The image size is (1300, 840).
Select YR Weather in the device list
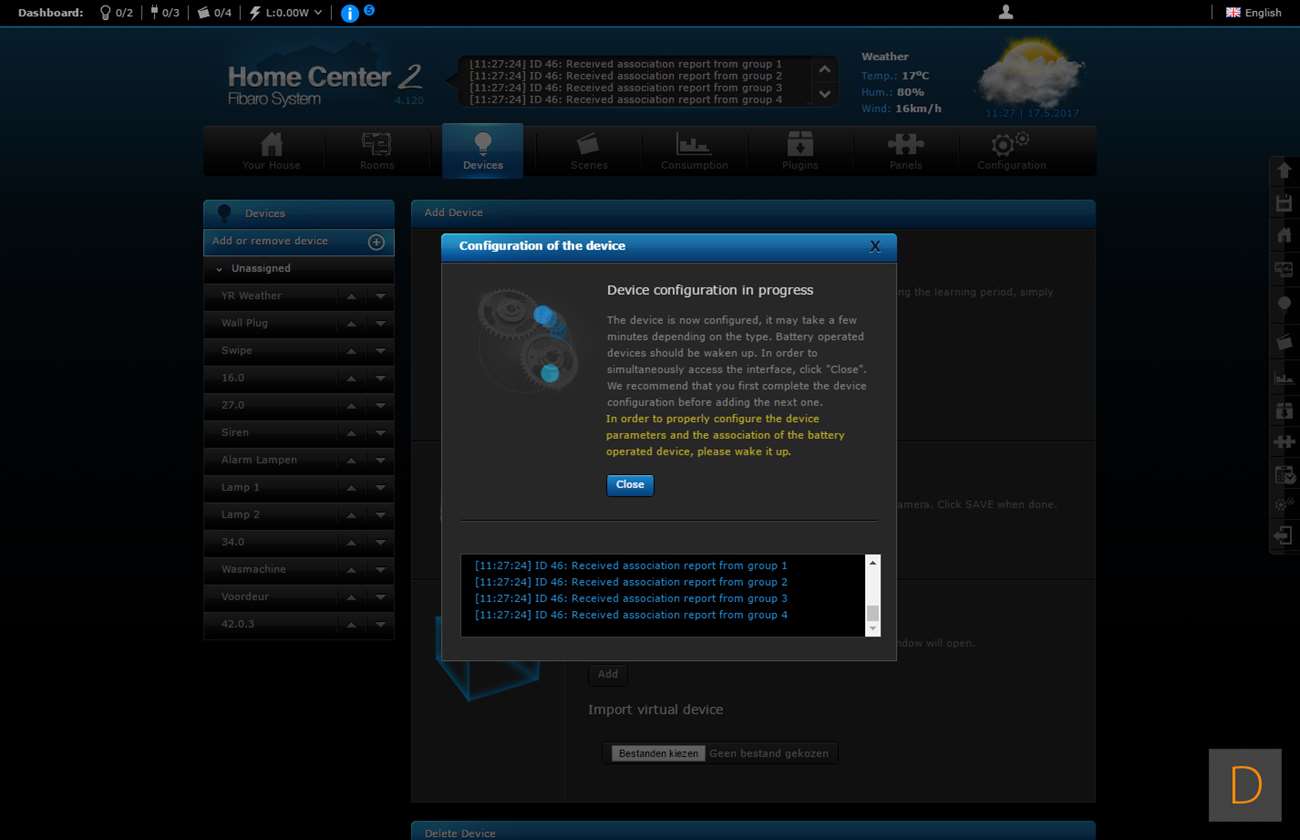[252, 296]
